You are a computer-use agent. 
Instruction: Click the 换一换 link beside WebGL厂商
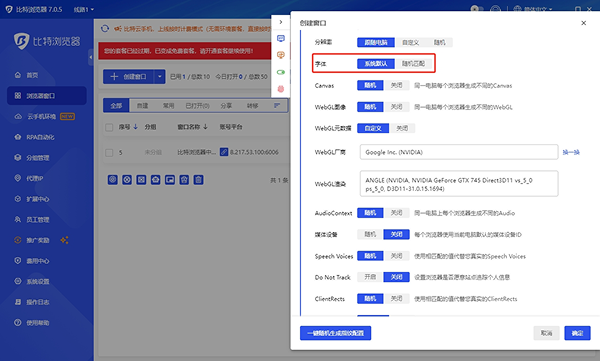(571, 152)
